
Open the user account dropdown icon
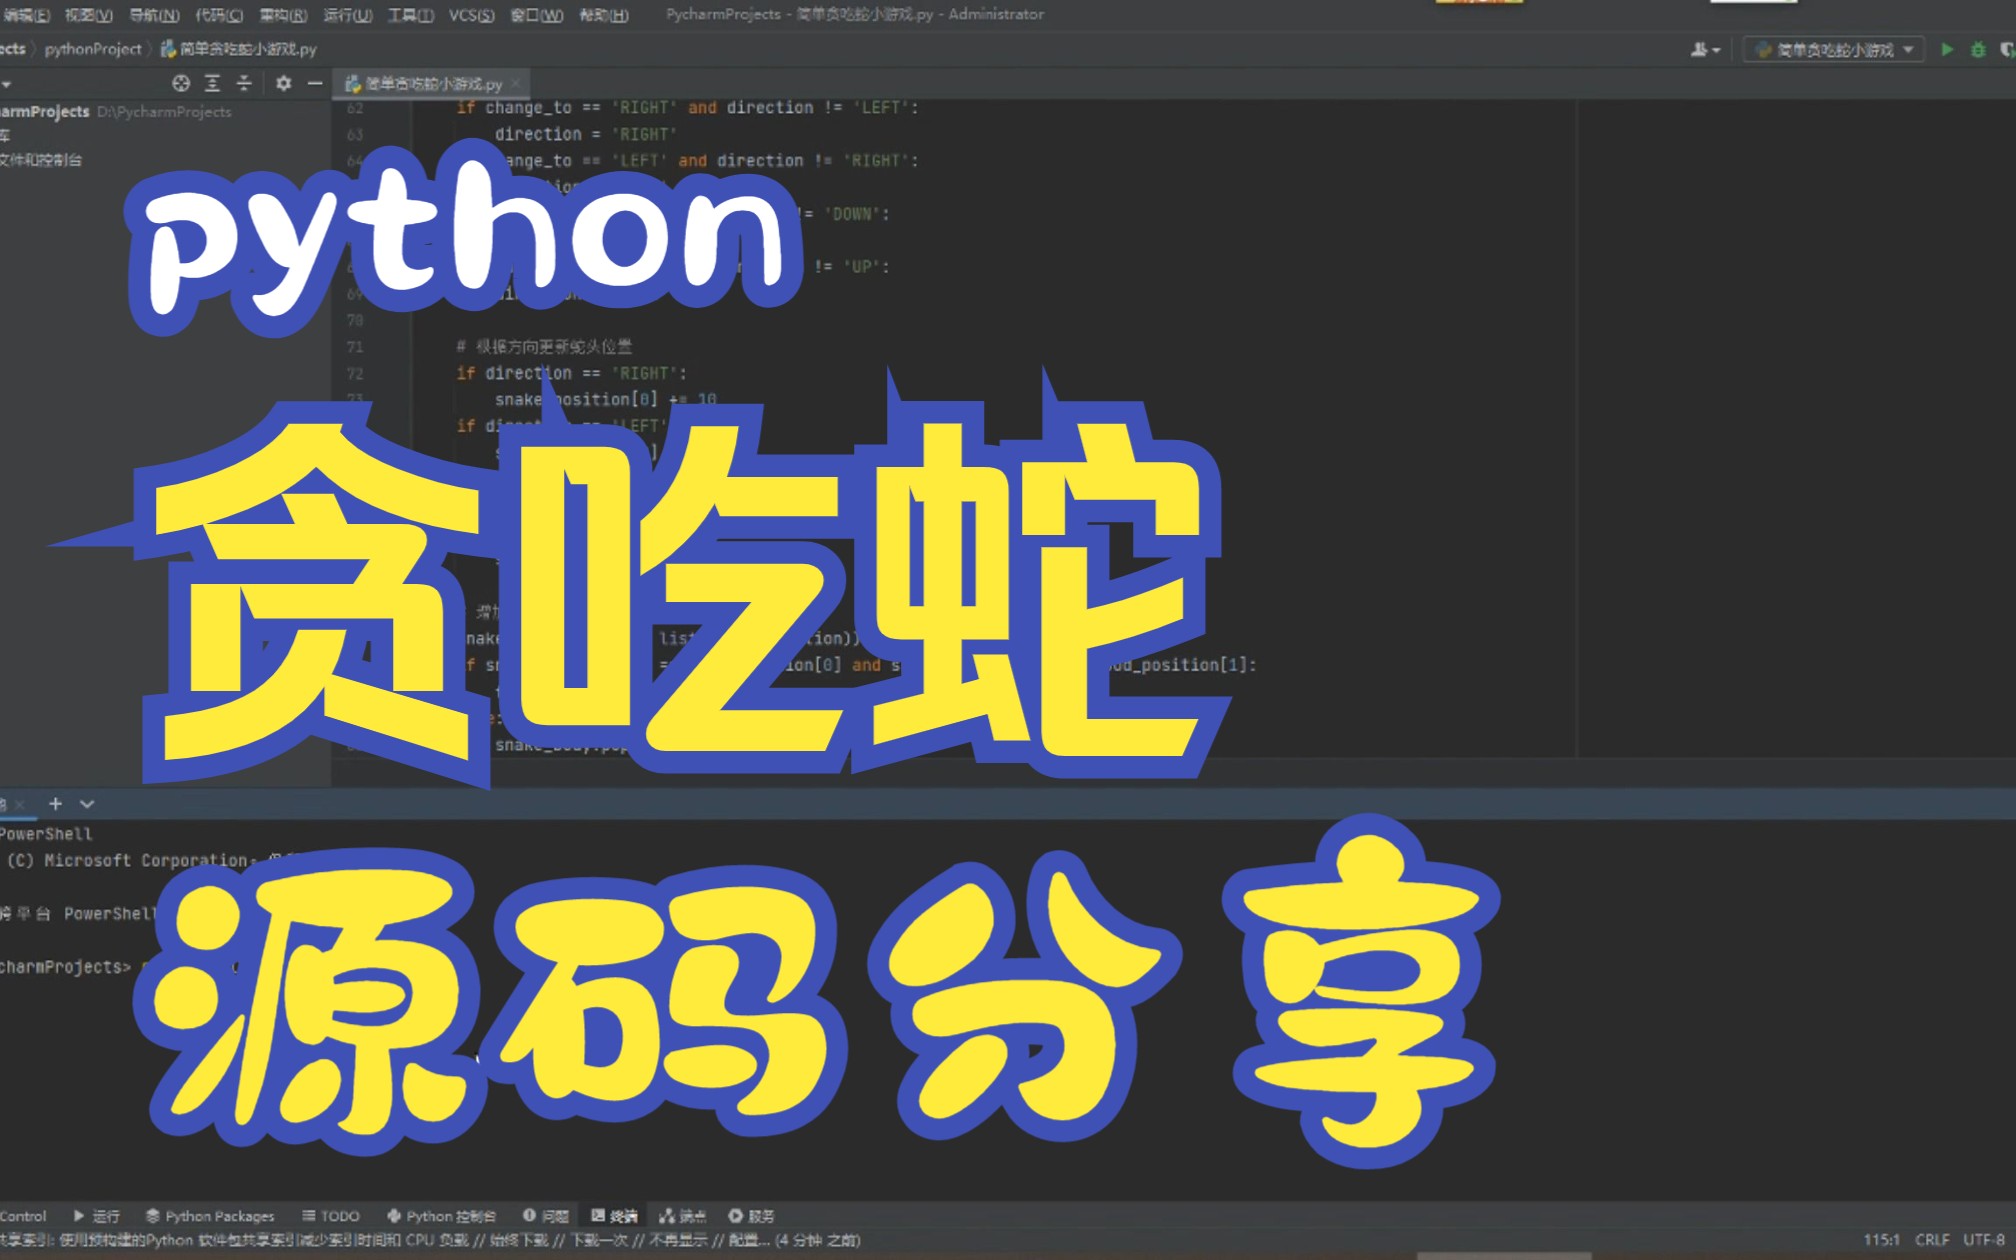pos(1705,49)
